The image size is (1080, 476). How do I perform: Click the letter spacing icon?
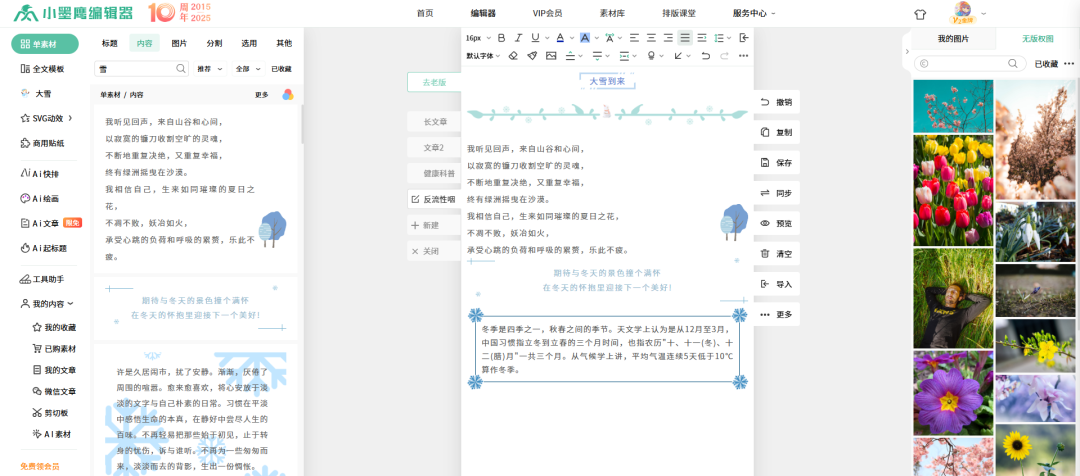click(610, 38)
